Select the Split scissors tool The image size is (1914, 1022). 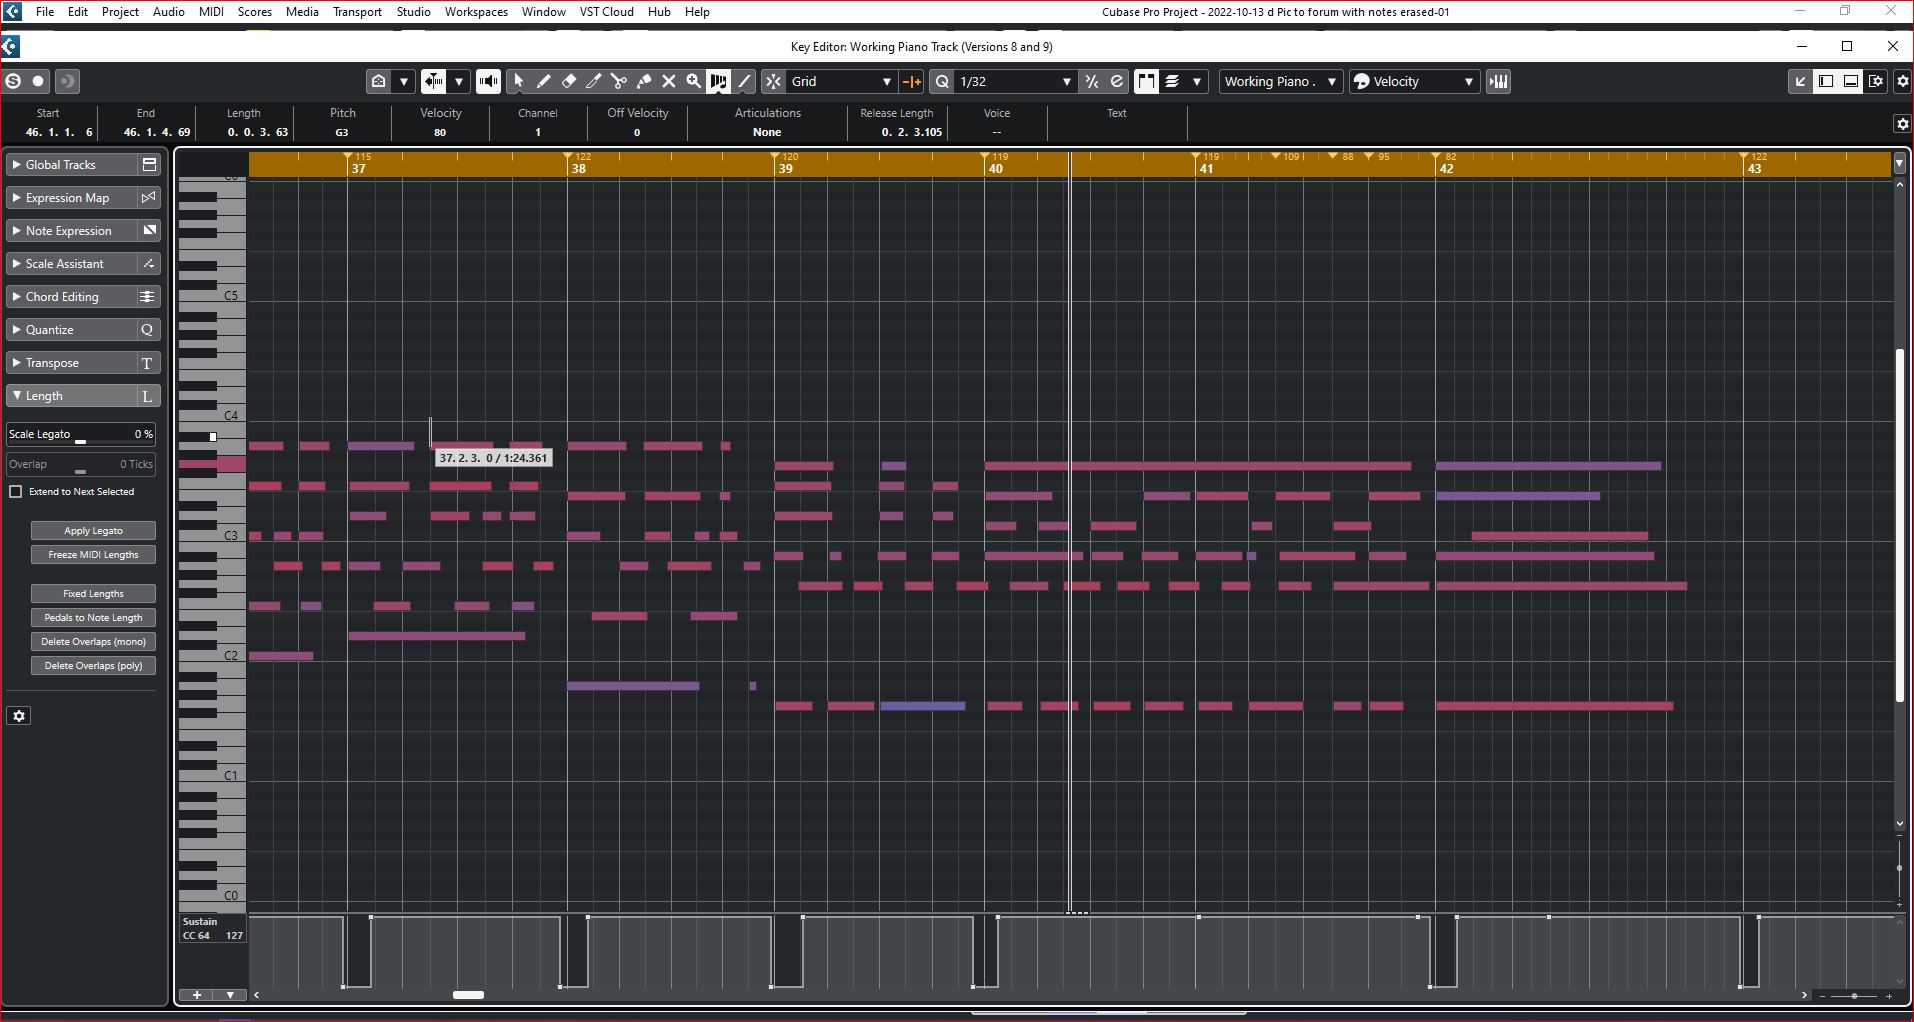point(618,81)
